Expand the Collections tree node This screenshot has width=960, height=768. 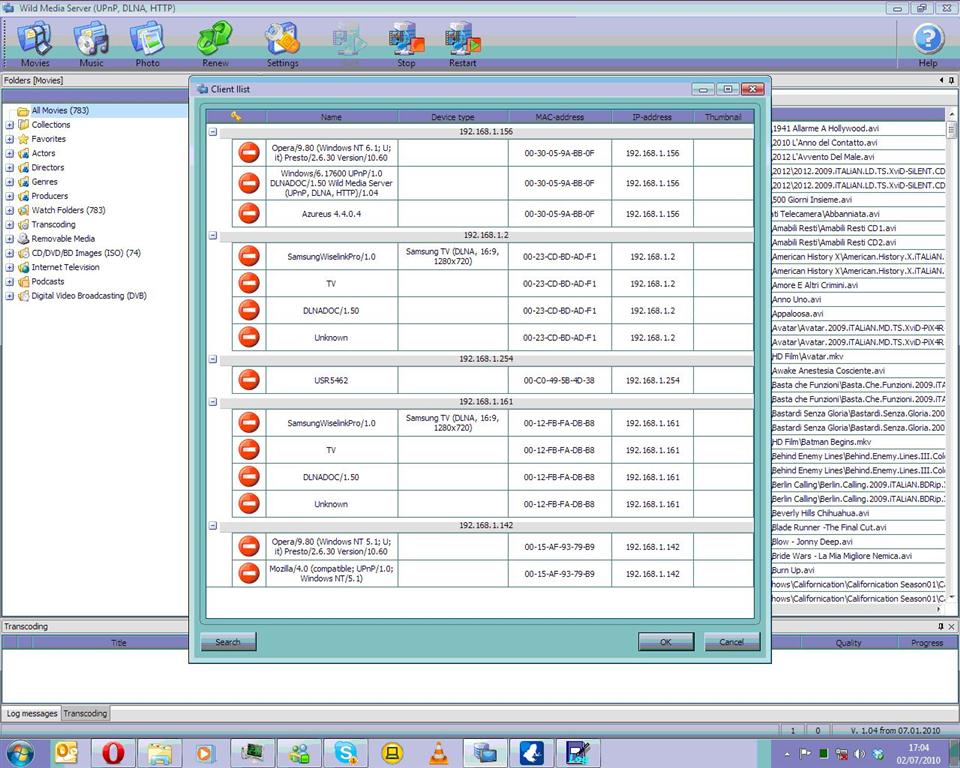[10, 124]
